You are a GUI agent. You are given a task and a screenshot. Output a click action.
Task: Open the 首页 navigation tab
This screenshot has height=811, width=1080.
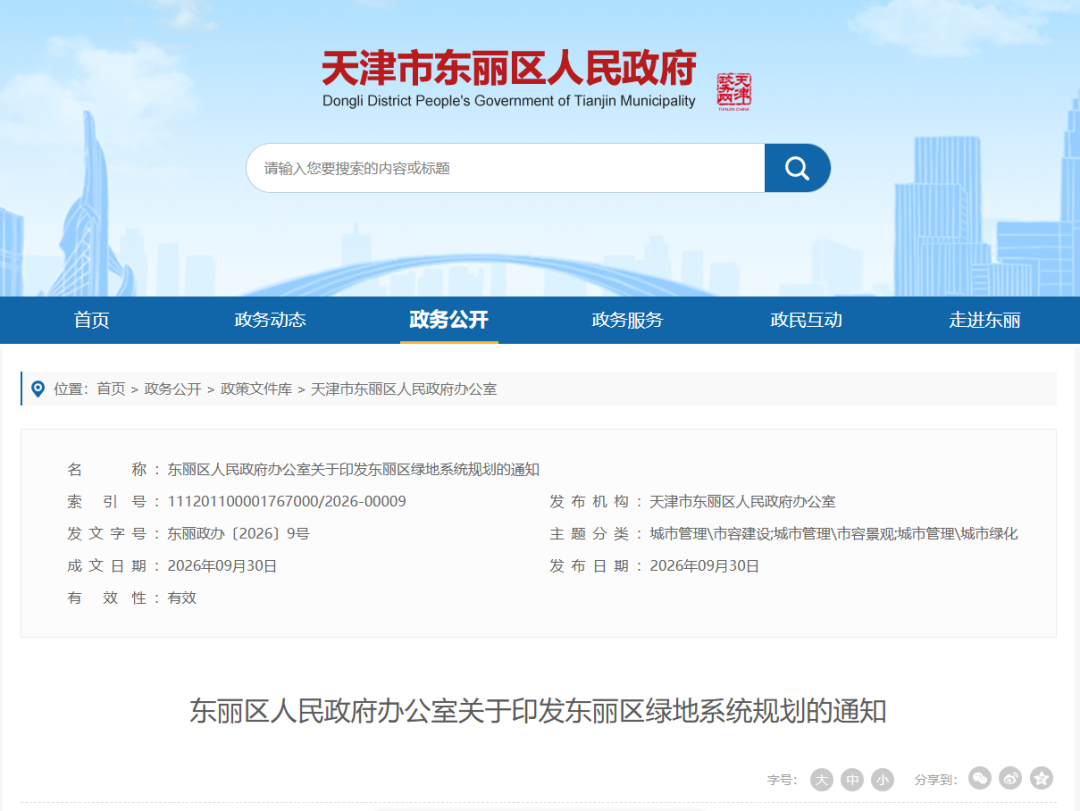tap(92, 320)
